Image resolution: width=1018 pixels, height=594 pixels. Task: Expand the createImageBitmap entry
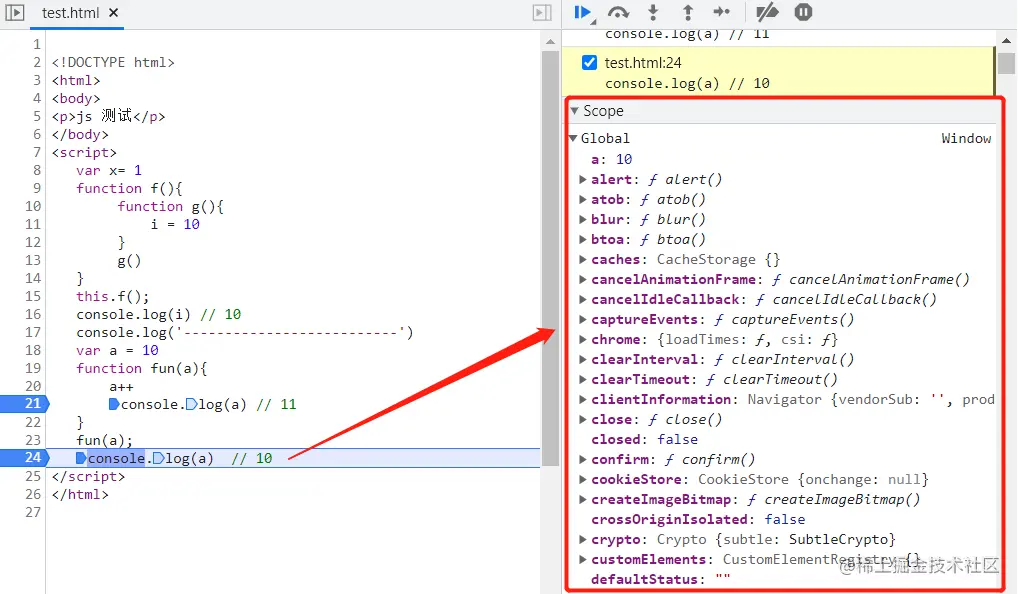point(583,499)
